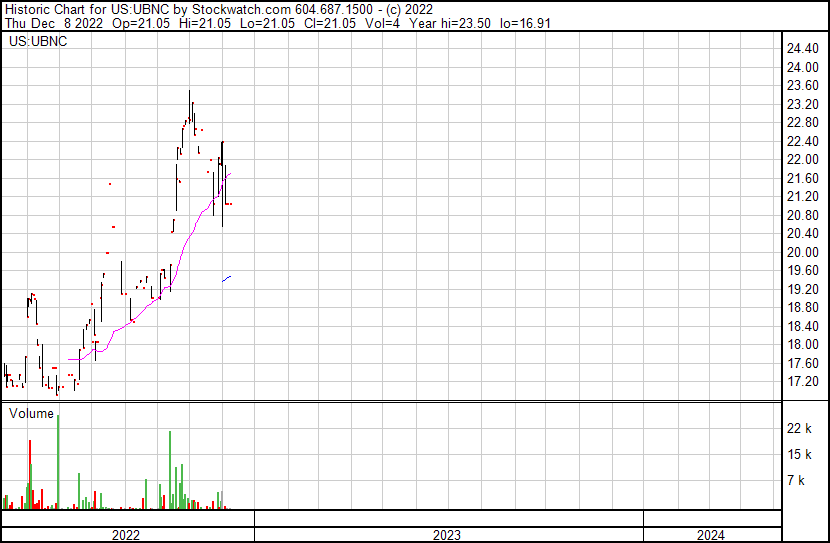Click the 'Hi=21.05' high value in header
The image size is (830, 543).
[x=205, y=23]
